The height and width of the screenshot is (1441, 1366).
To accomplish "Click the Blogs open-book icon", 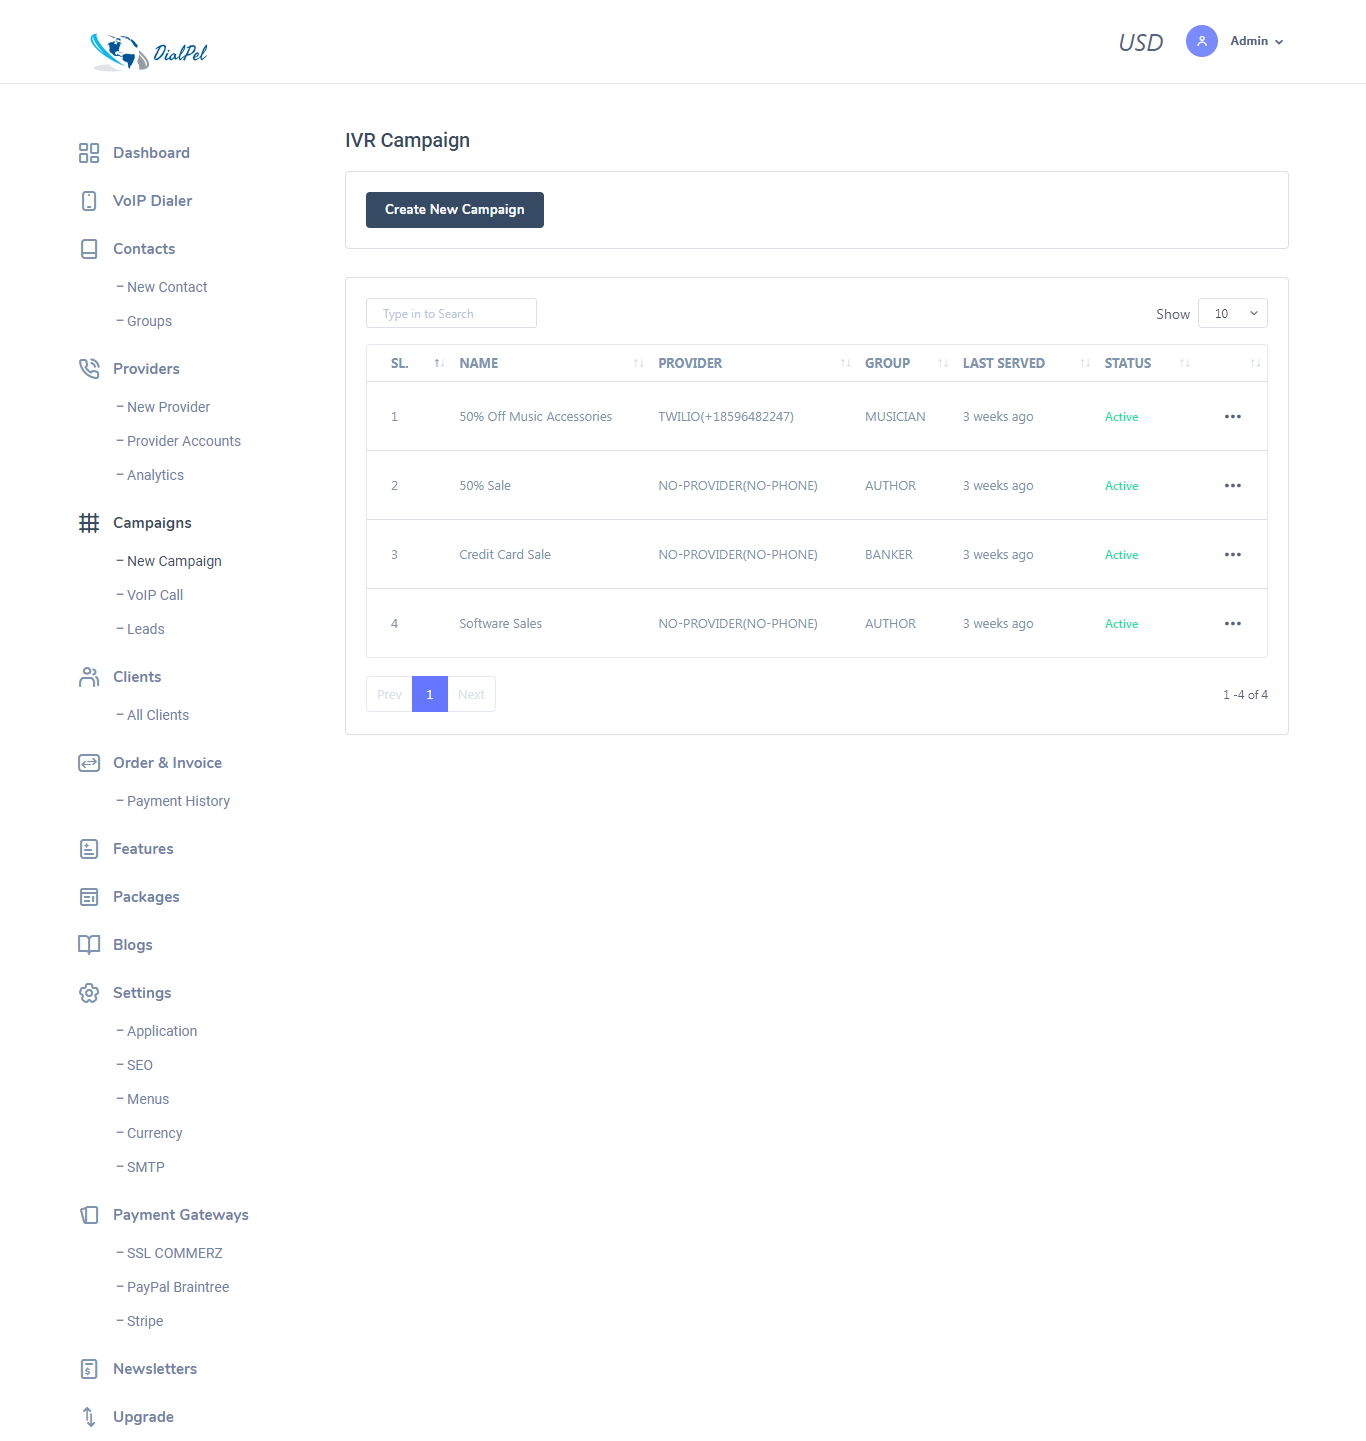I will 89,945.
